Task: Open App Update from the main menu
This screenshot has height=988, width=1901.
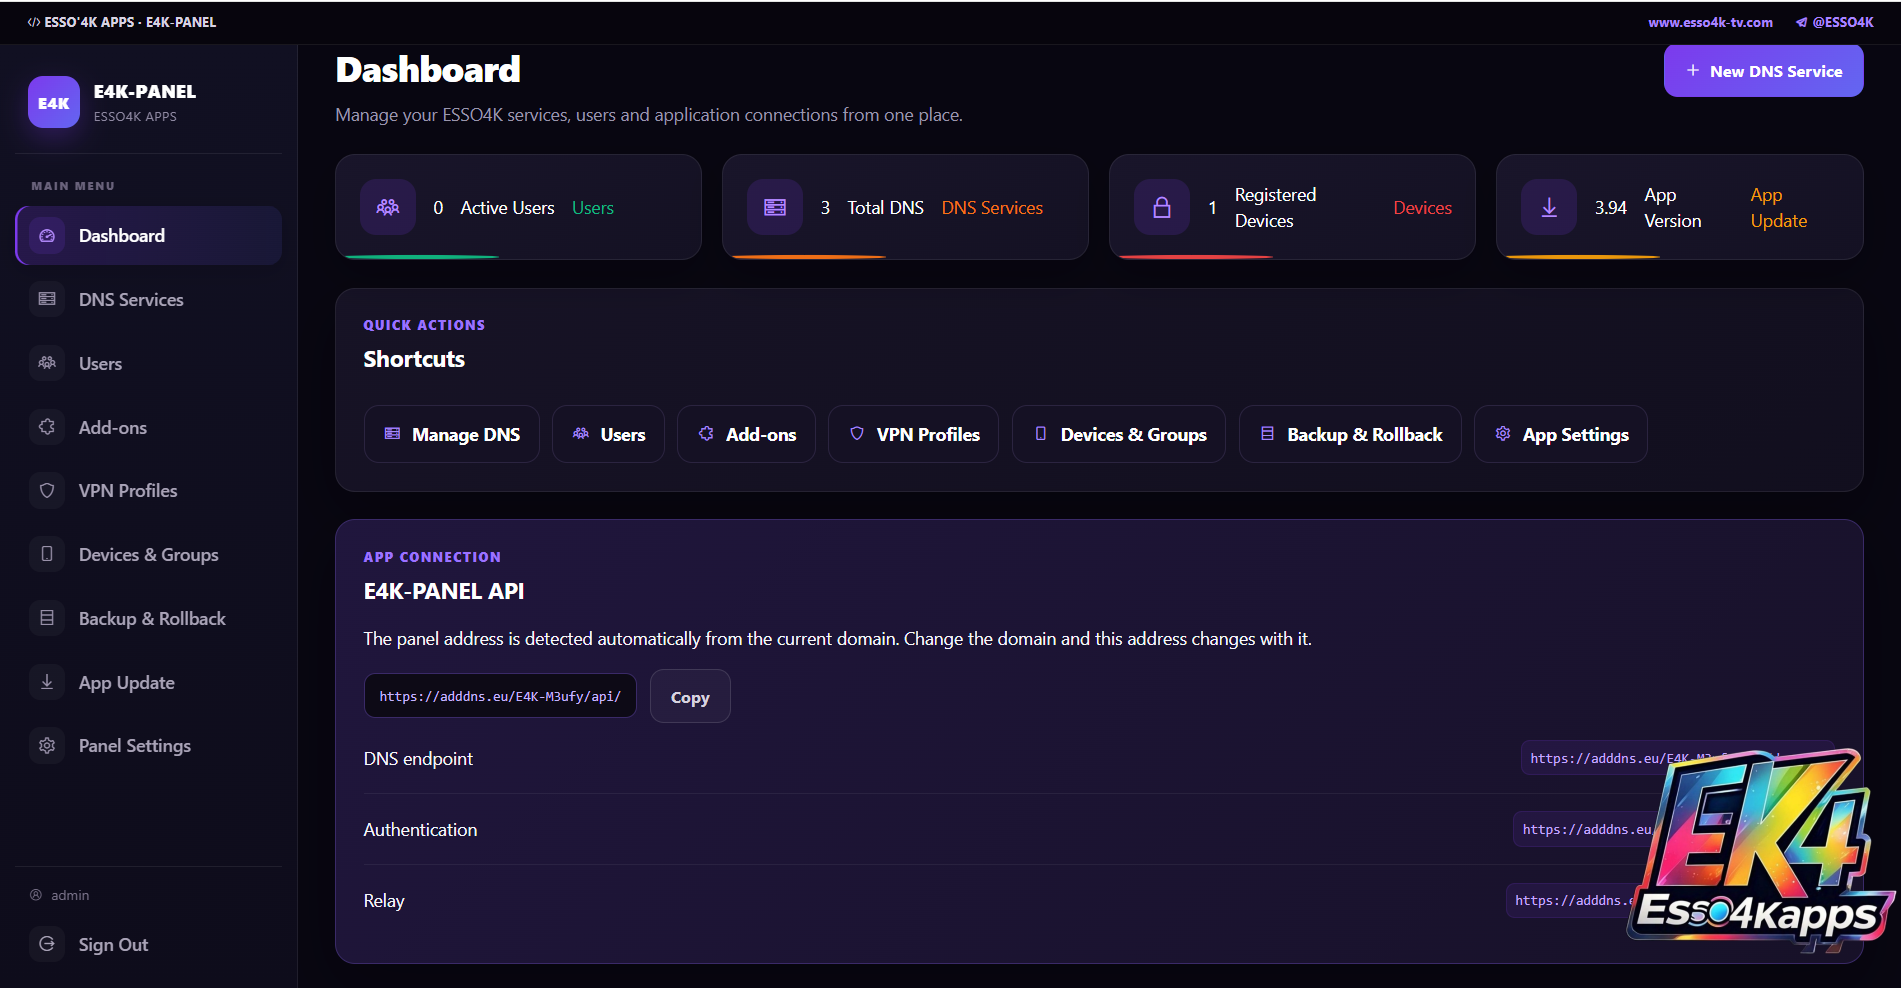Action: coord(149,682)
